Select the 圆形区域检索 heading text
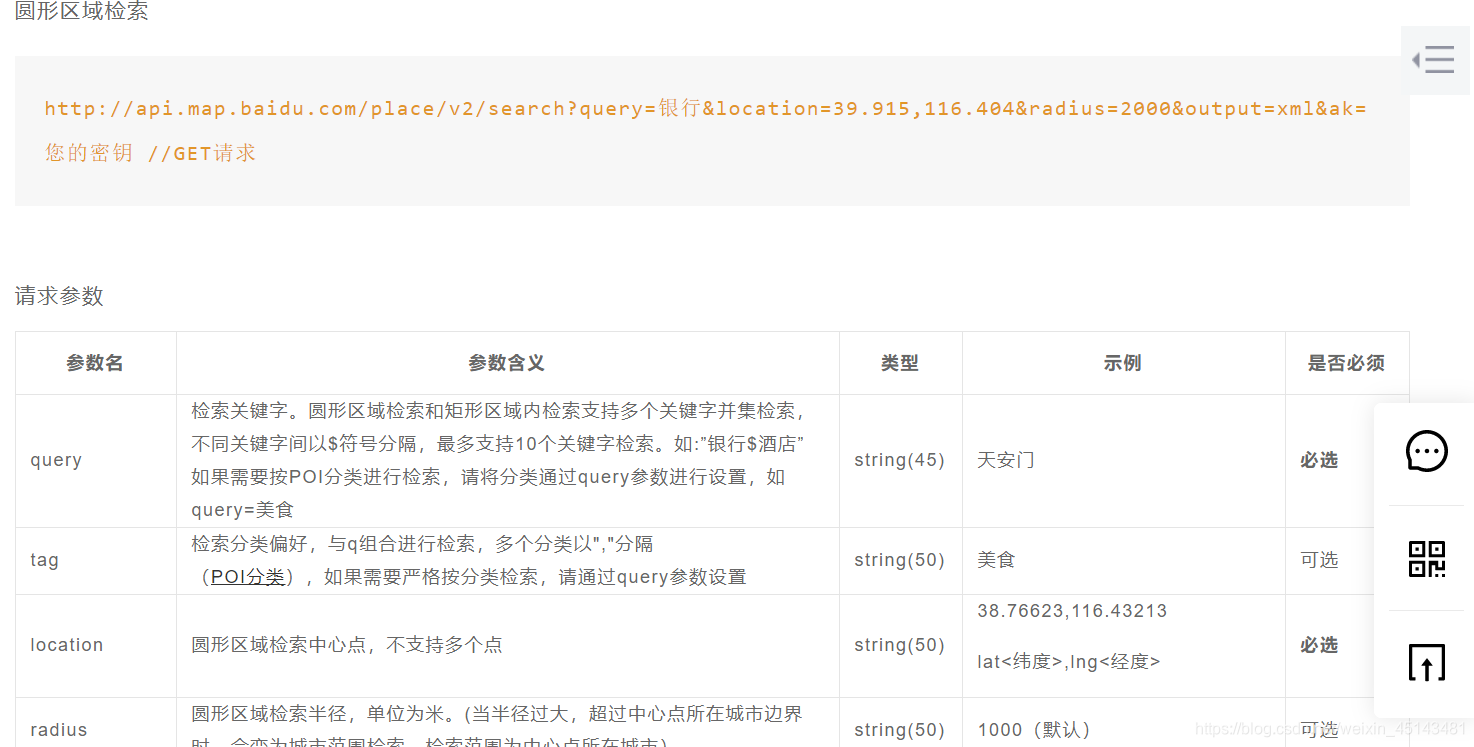Viewport: 1474px width, 747px height. 82,11
